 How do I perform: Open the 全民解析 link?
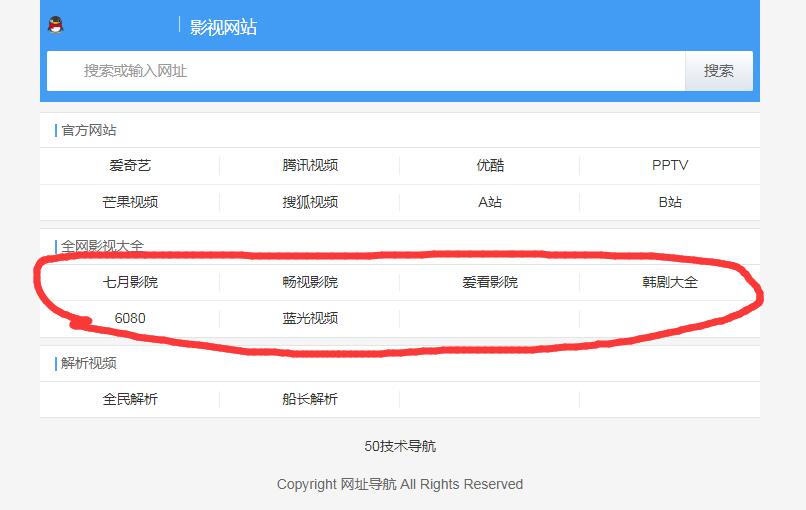(x=130, y=399)
